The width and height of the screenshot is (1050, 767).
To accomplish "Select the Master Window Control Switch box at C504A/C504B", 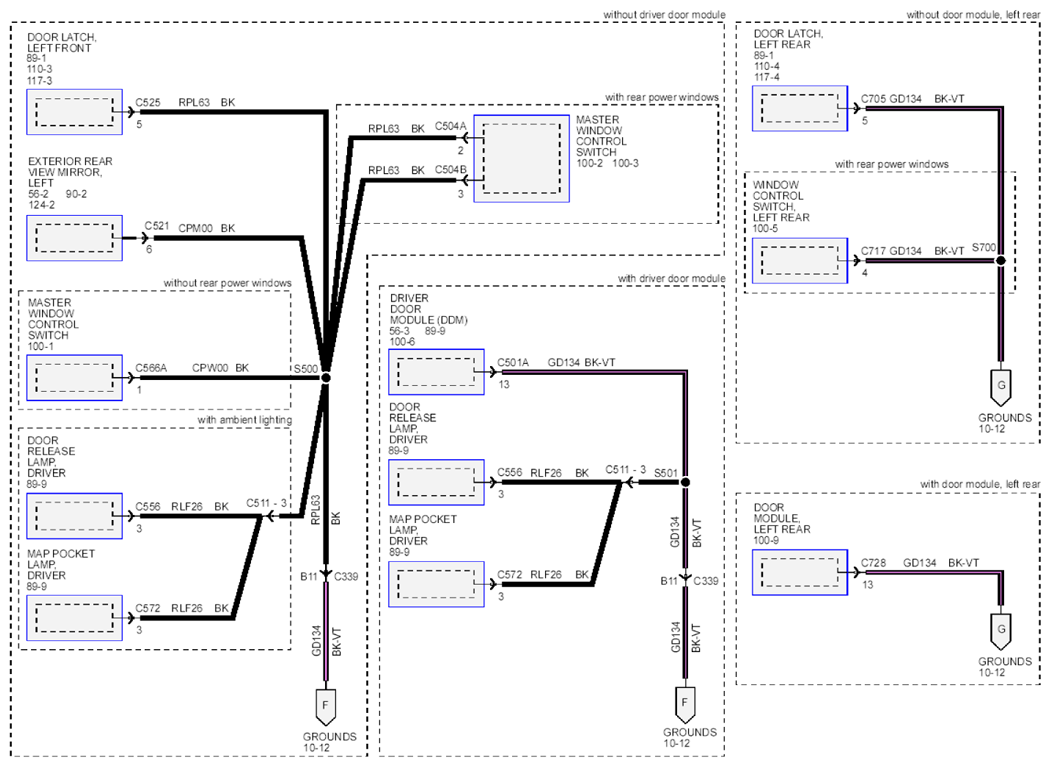I will pos(522,159).
